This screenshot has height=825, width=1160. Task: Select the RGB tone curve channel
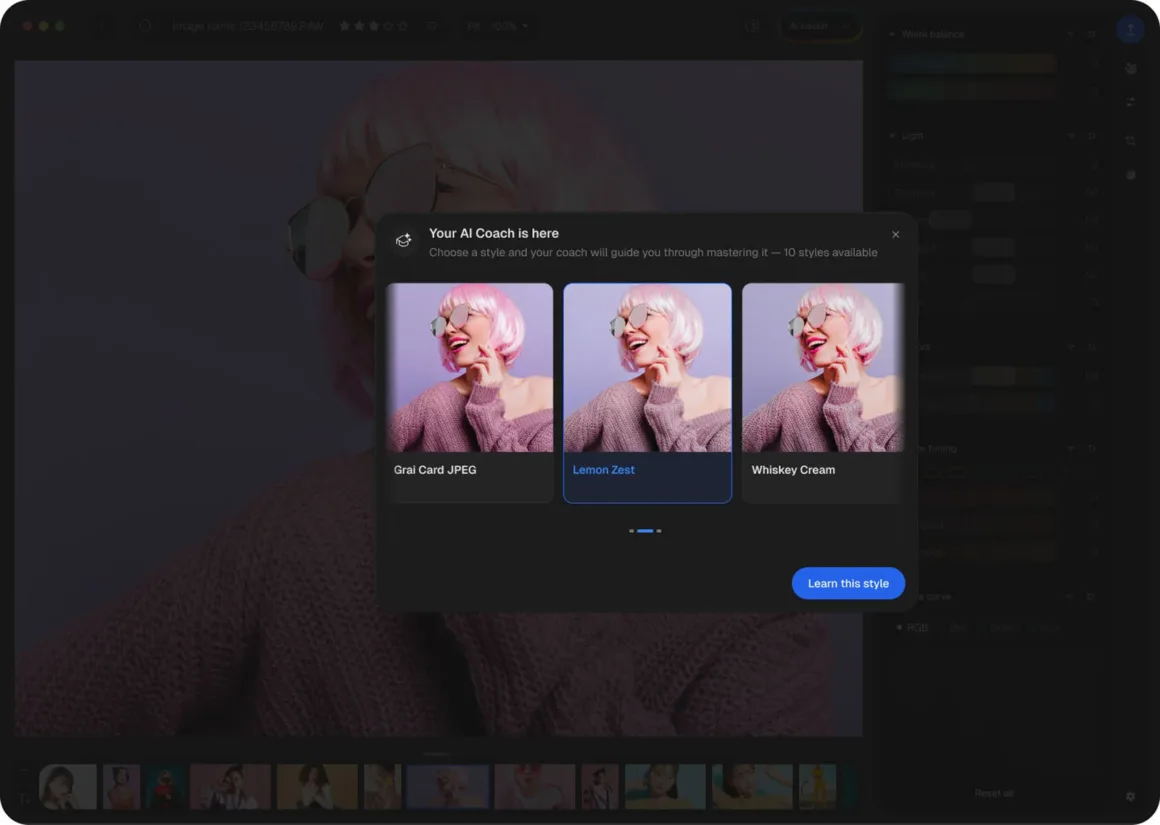912,627
